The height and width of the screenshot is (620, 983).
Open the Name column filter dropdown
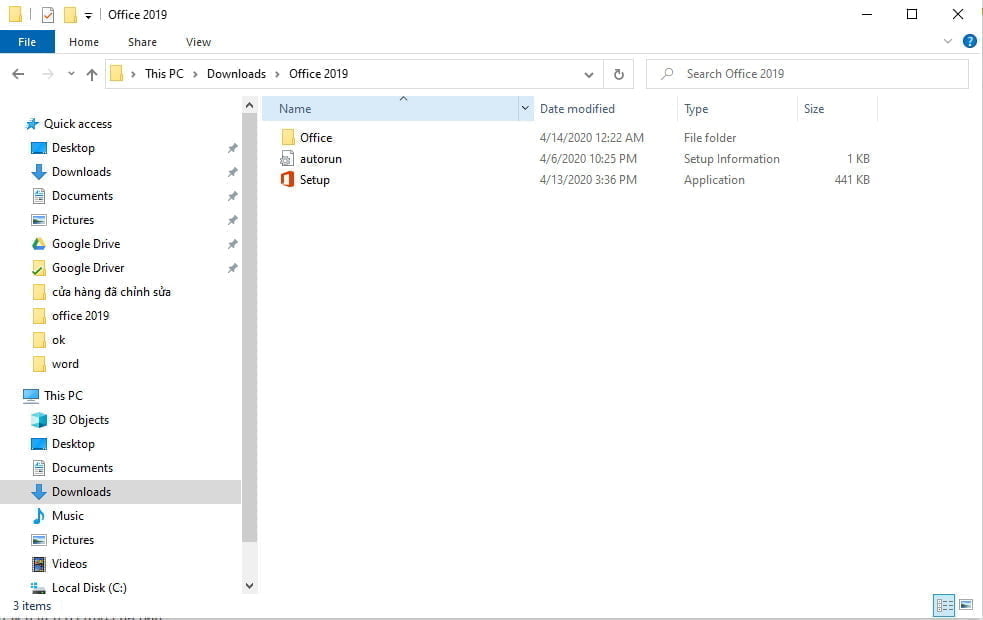pyautogui.click(x=525, y=109)
